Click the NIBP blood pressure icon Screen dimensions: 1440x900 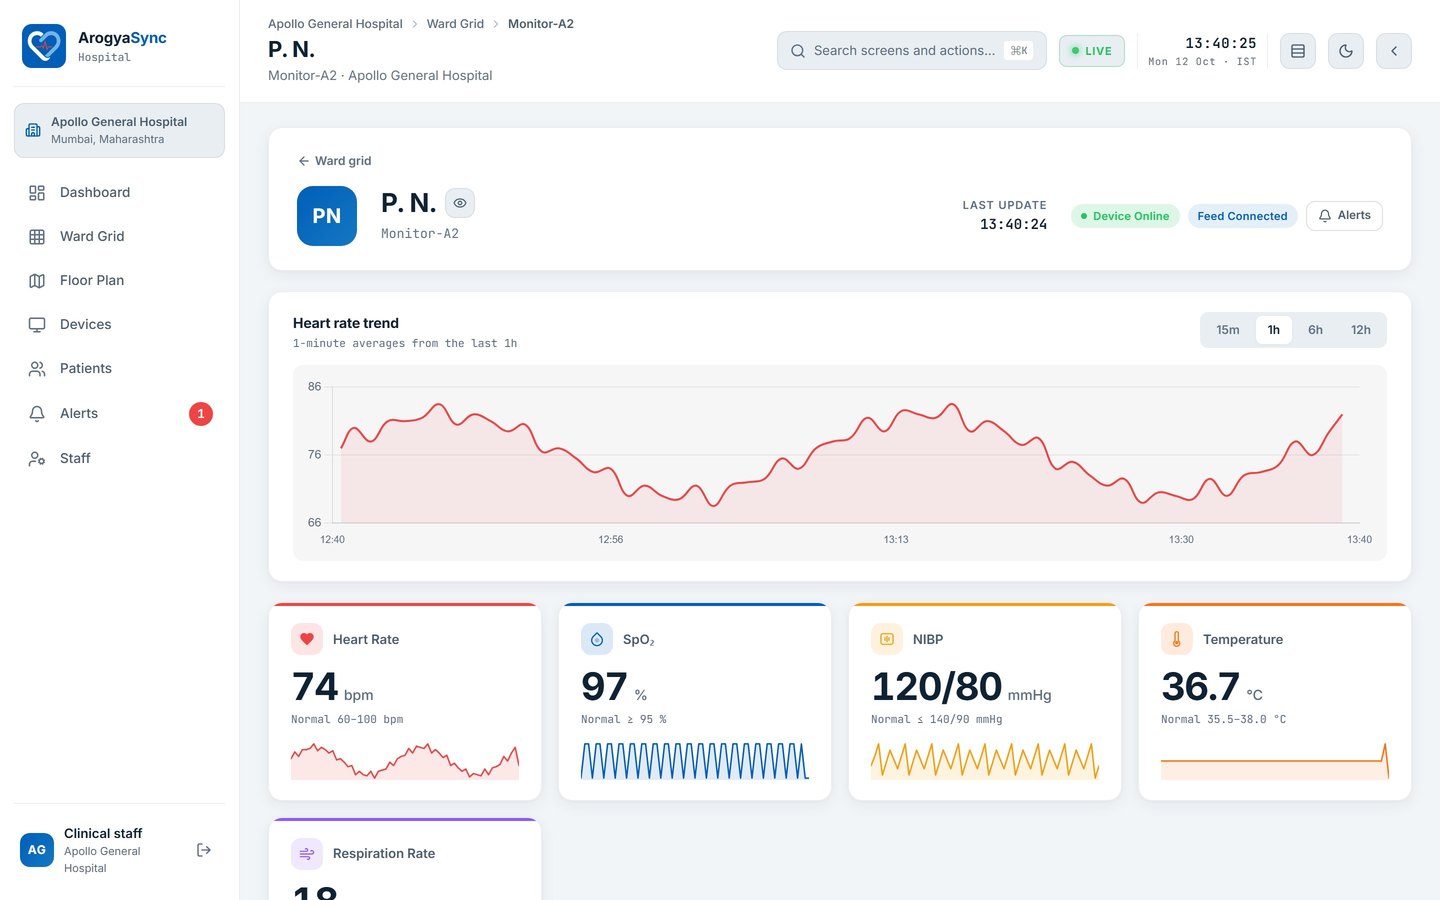pos(887,639)
